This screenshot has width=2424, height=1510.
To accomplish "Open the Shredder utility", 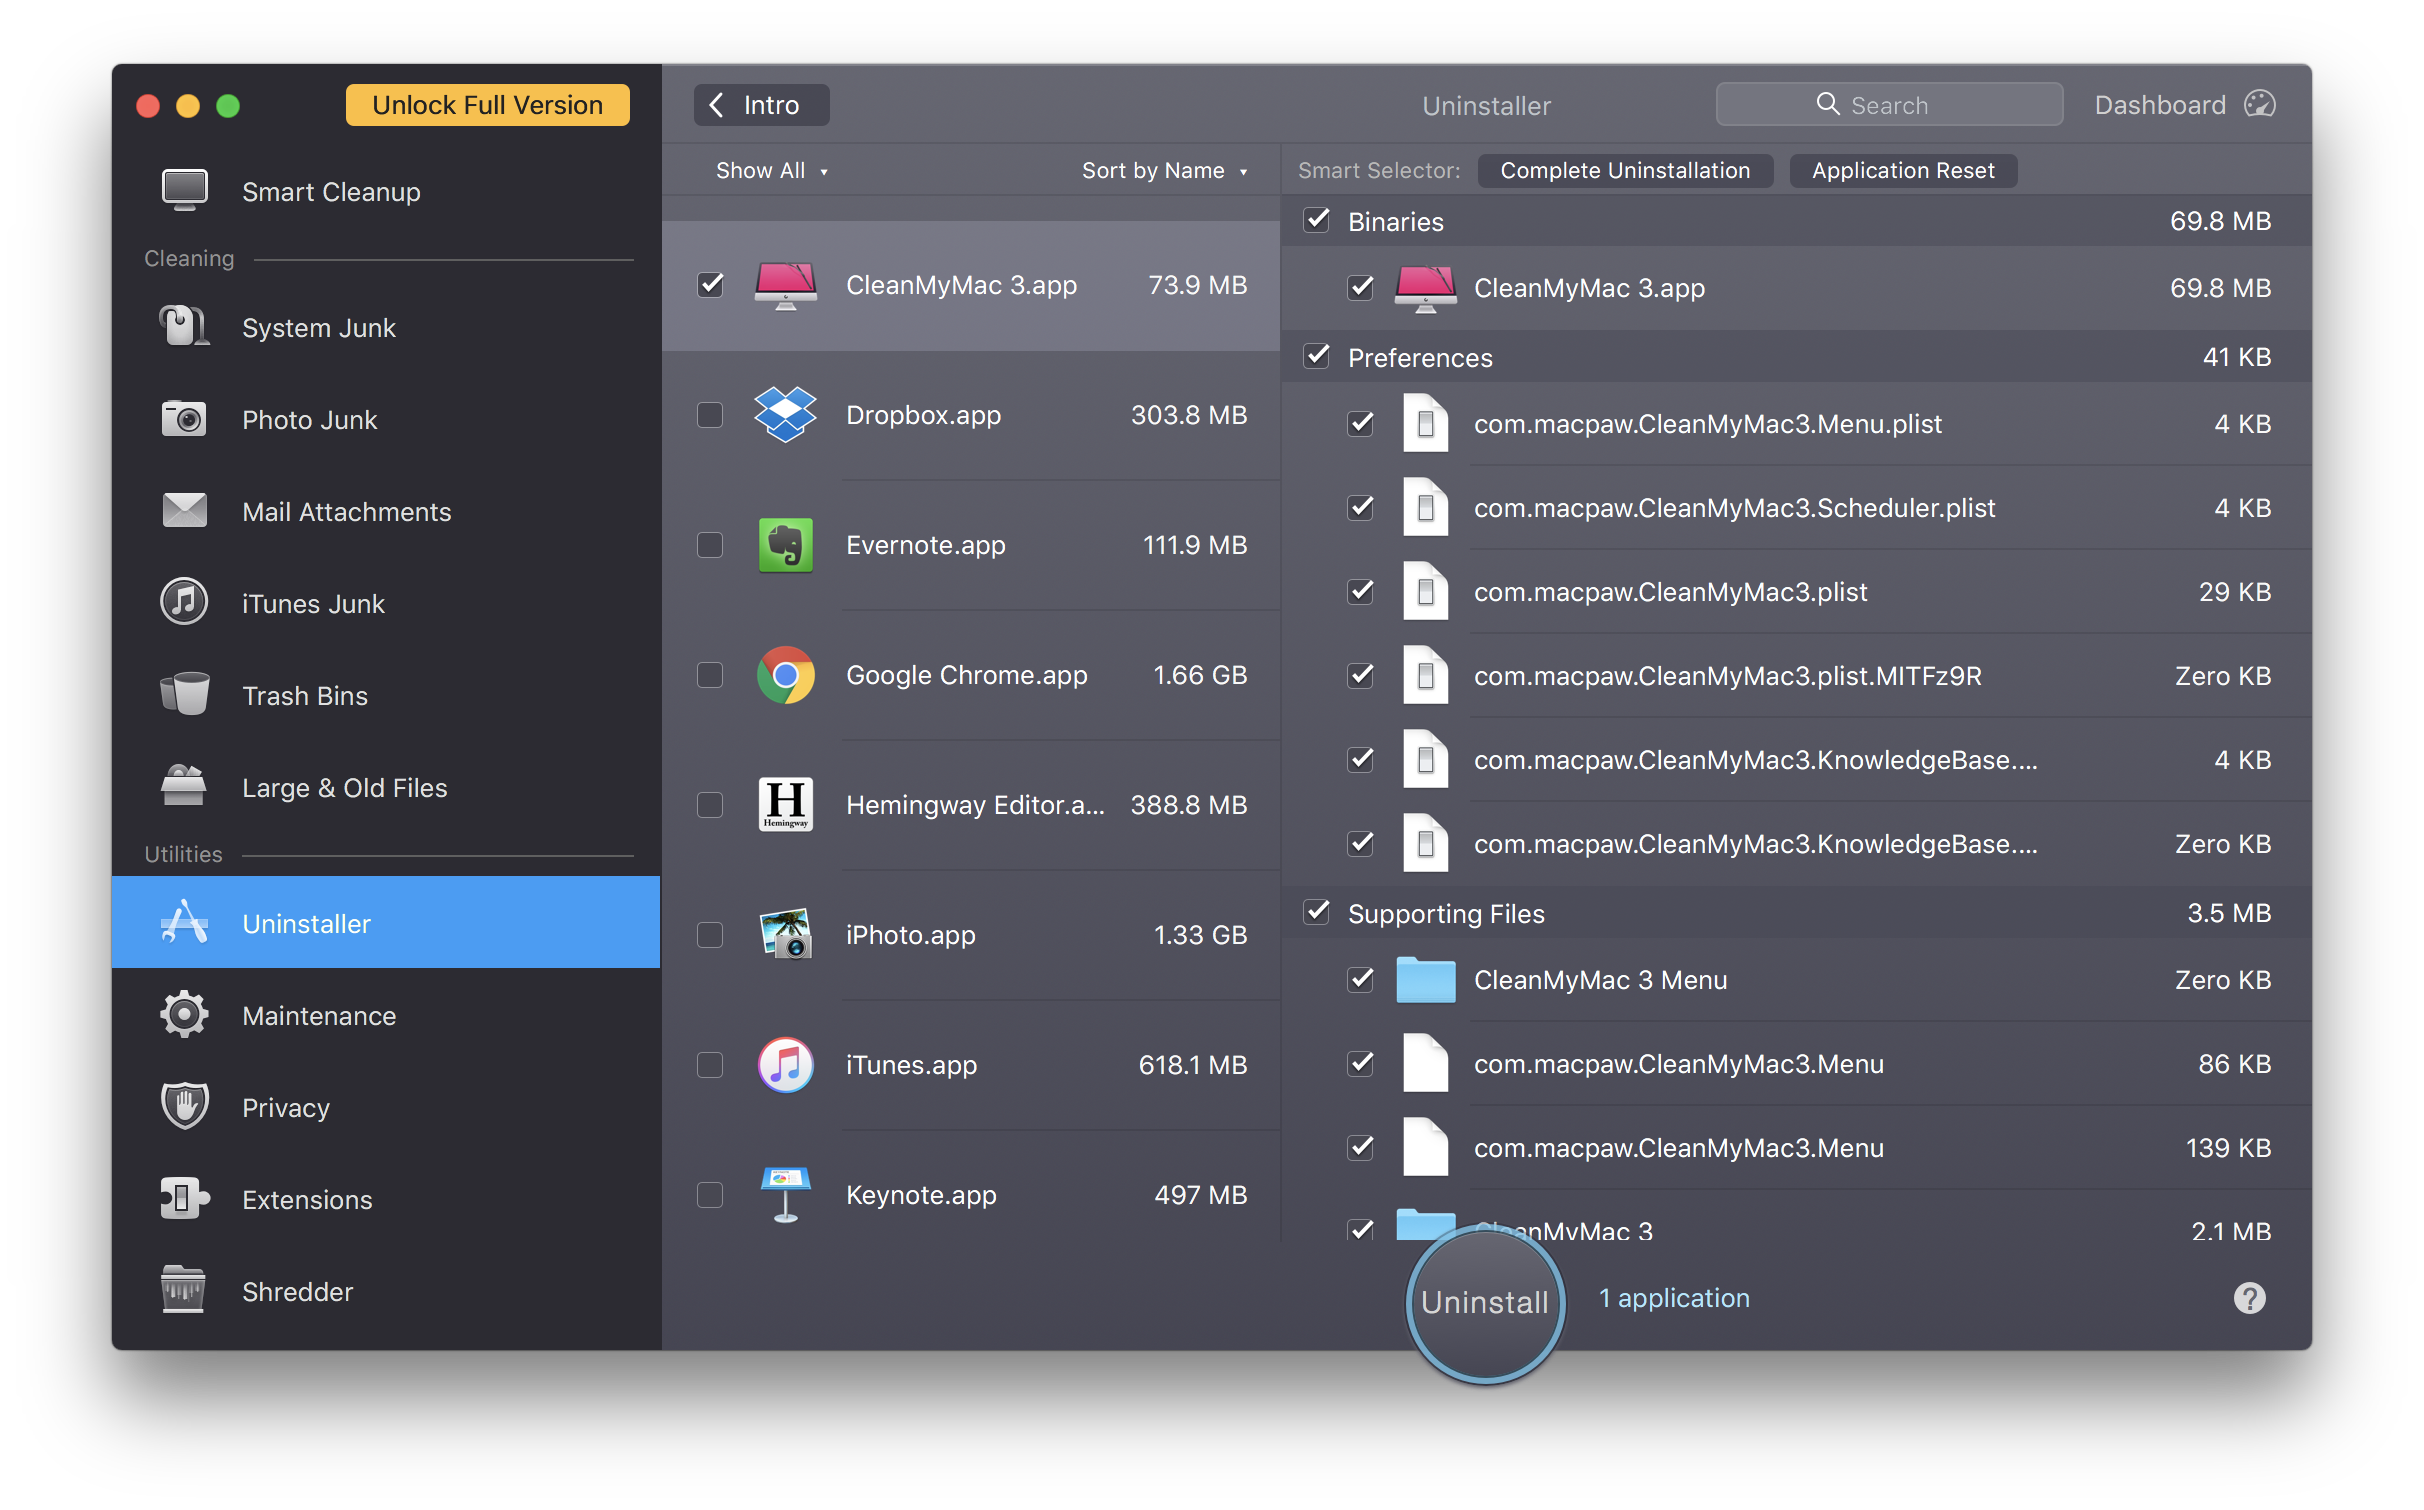I will (x=297, y=1291).
